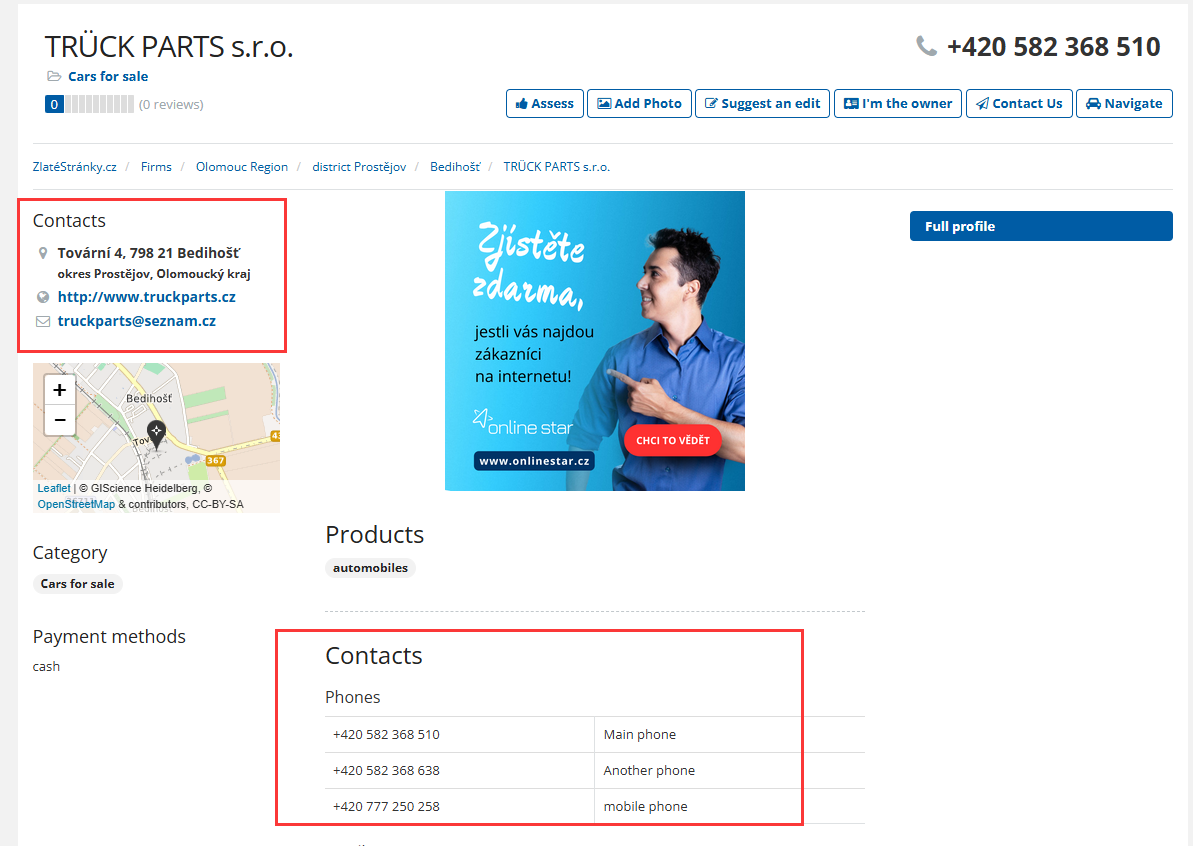Click www.onlinestar.cz in the ad banner
This screenshot has width=1193, height=846.
[534, 461]
